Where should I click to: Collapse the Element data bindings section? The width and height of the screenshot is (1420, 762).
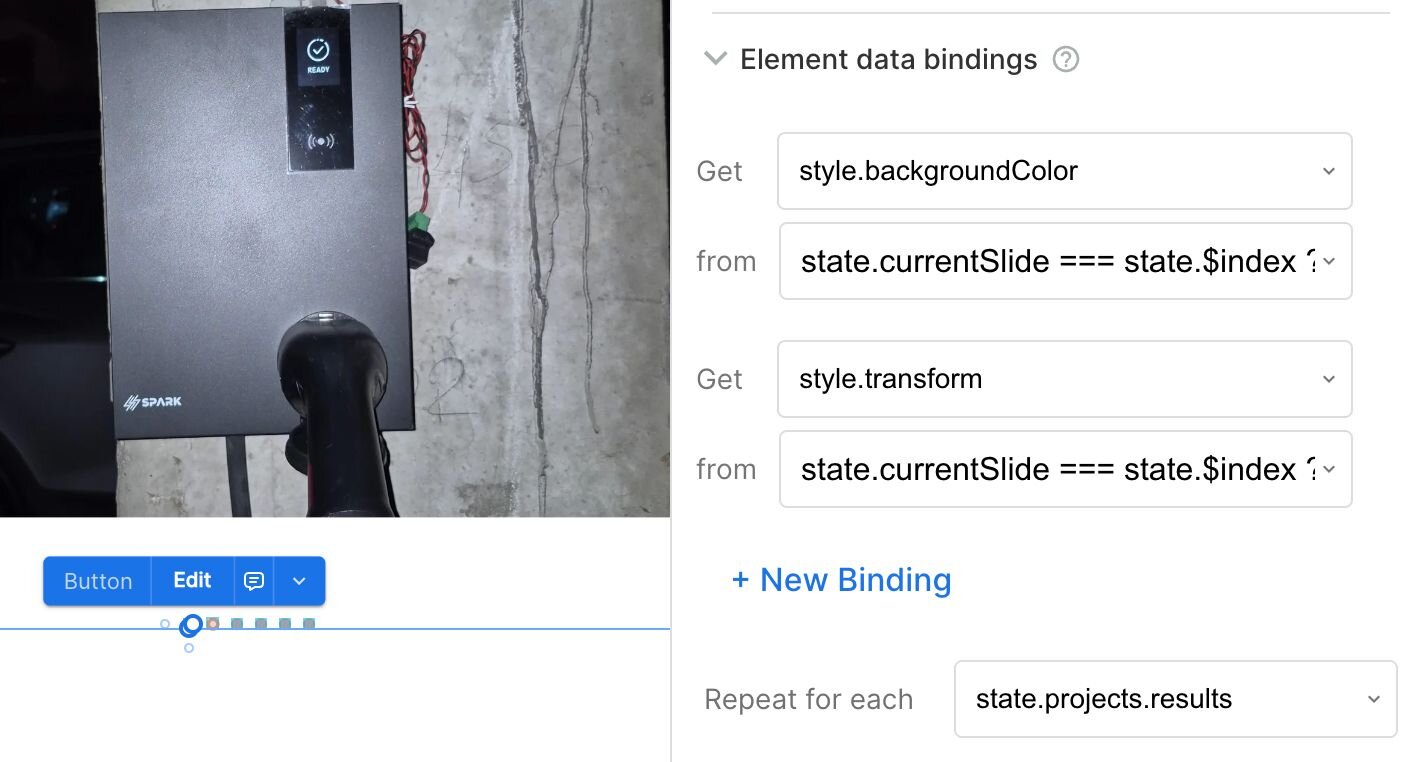pyautogui.click(x=715, y=59)
